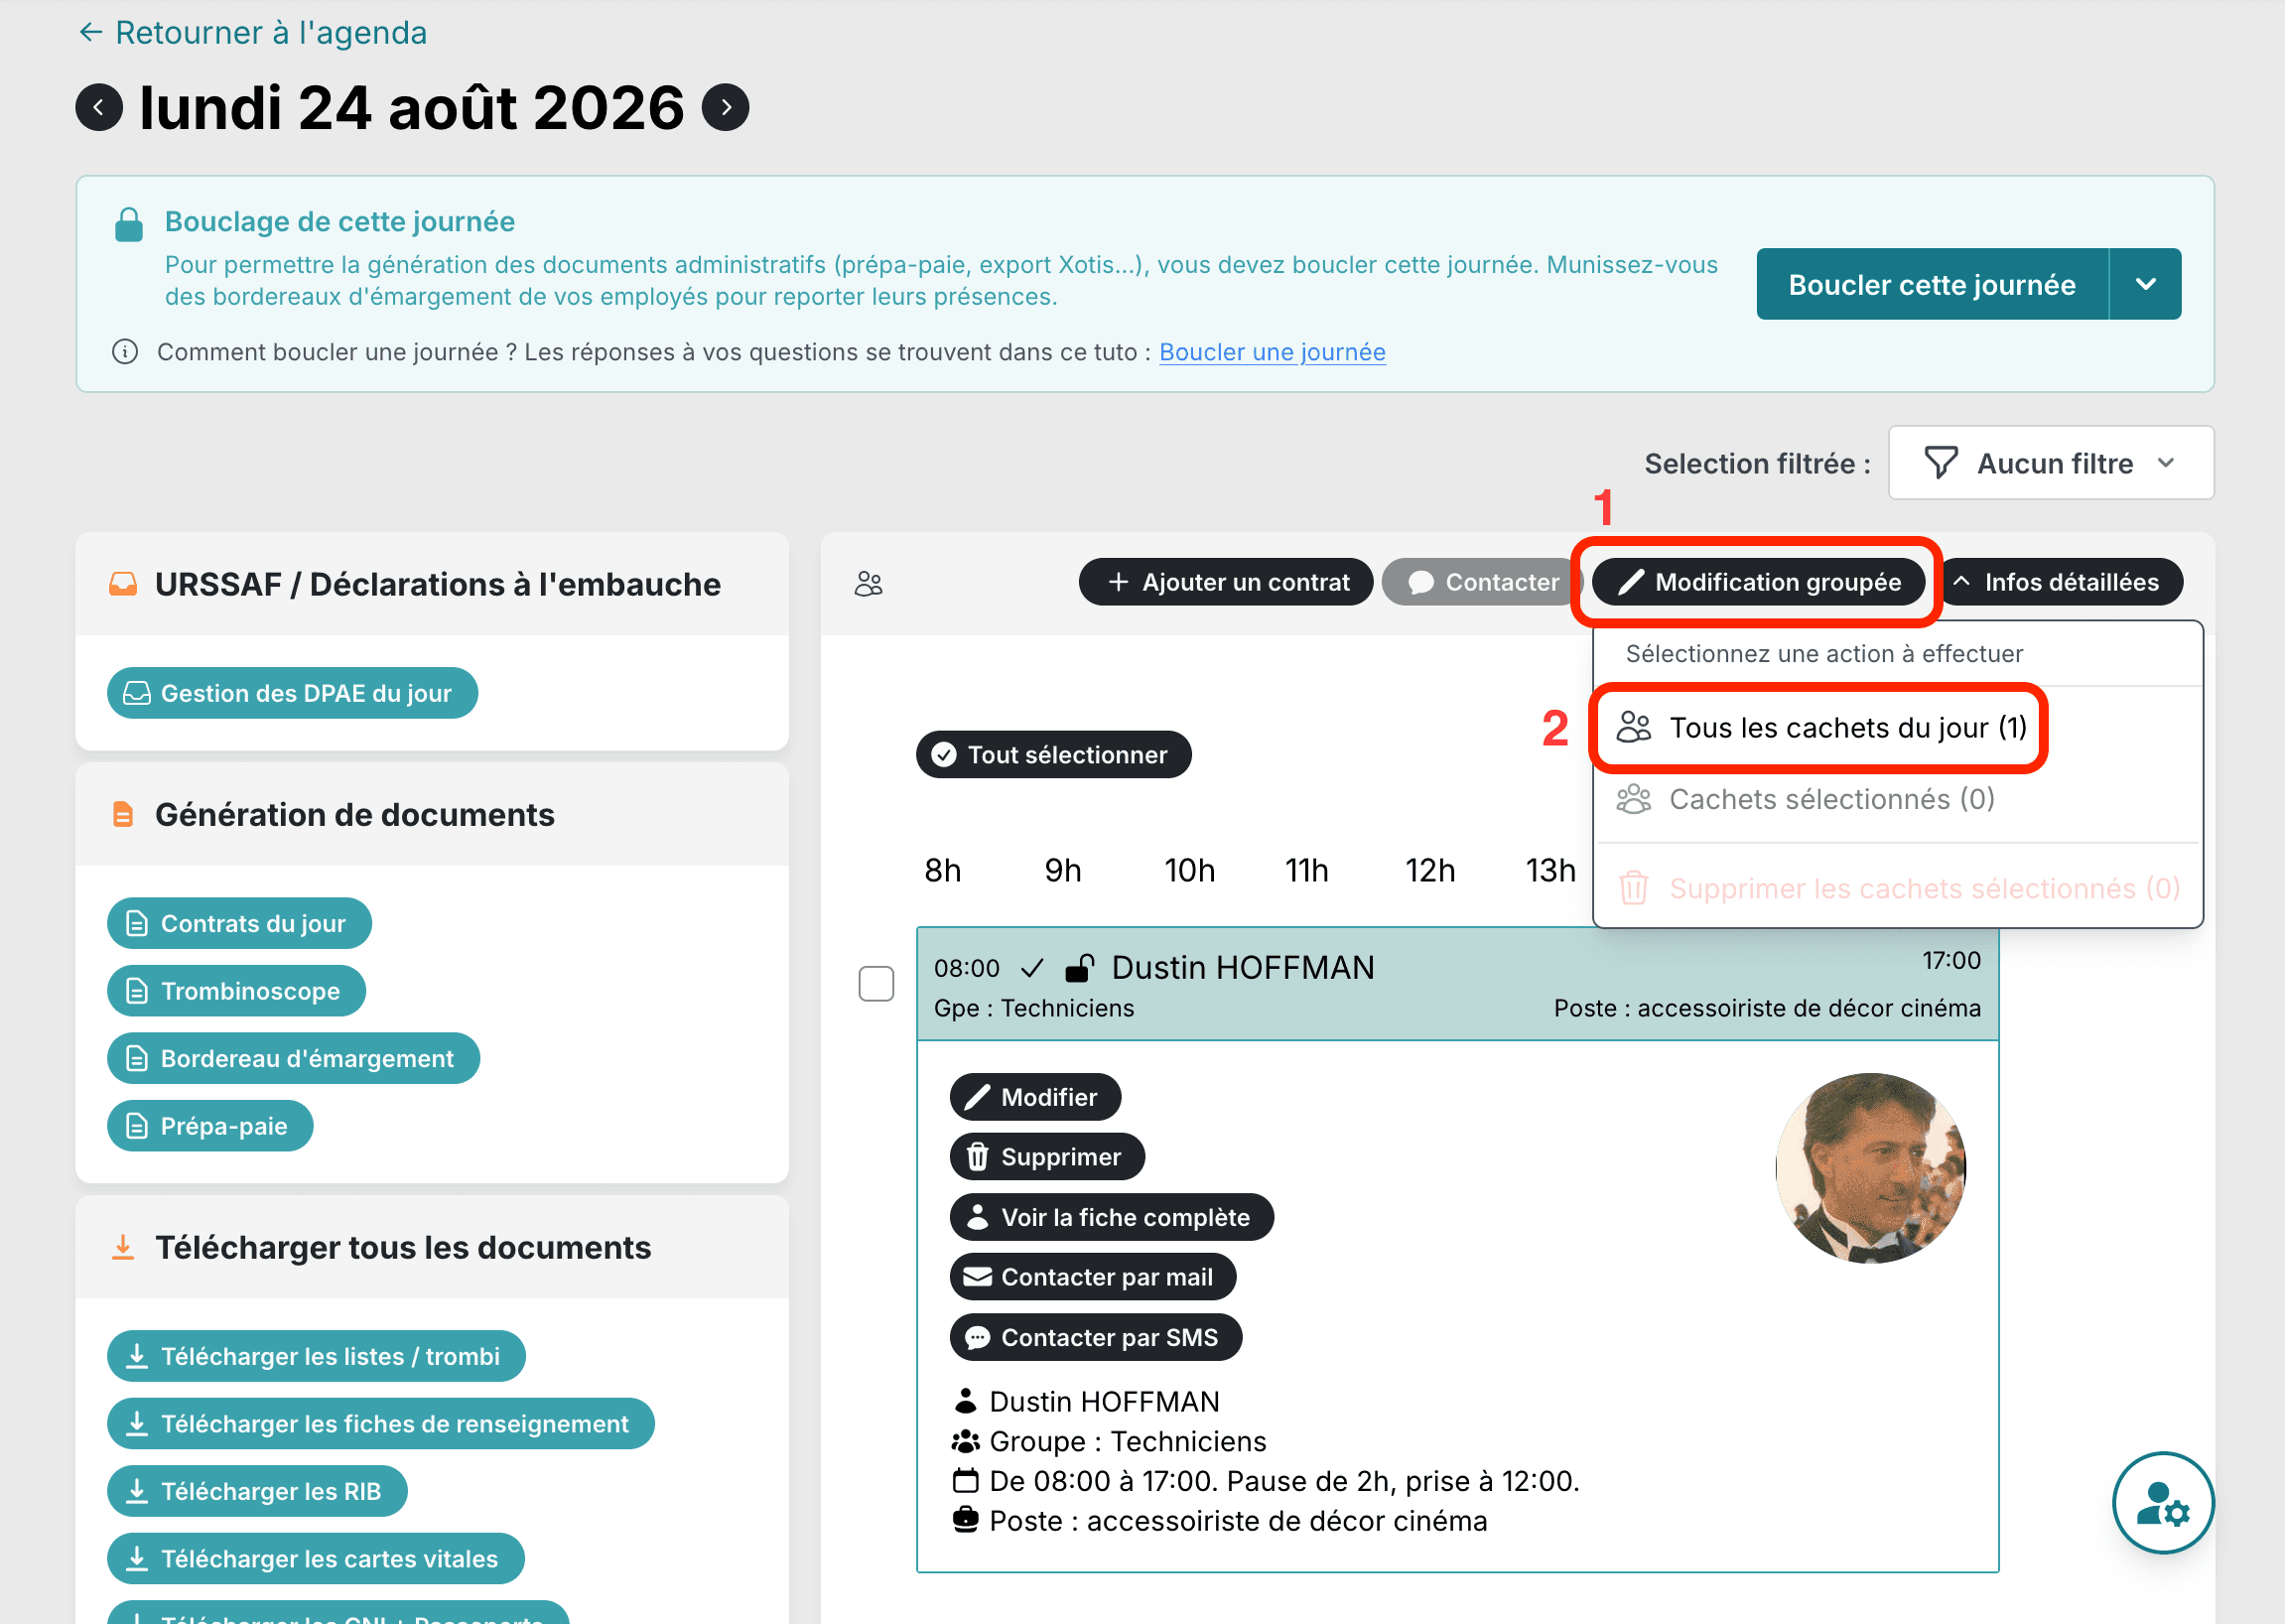Choose Supprimer les cachets sélectionnés (0)
Screen dimensions: 2285x1624
[x=1898, y=888]
